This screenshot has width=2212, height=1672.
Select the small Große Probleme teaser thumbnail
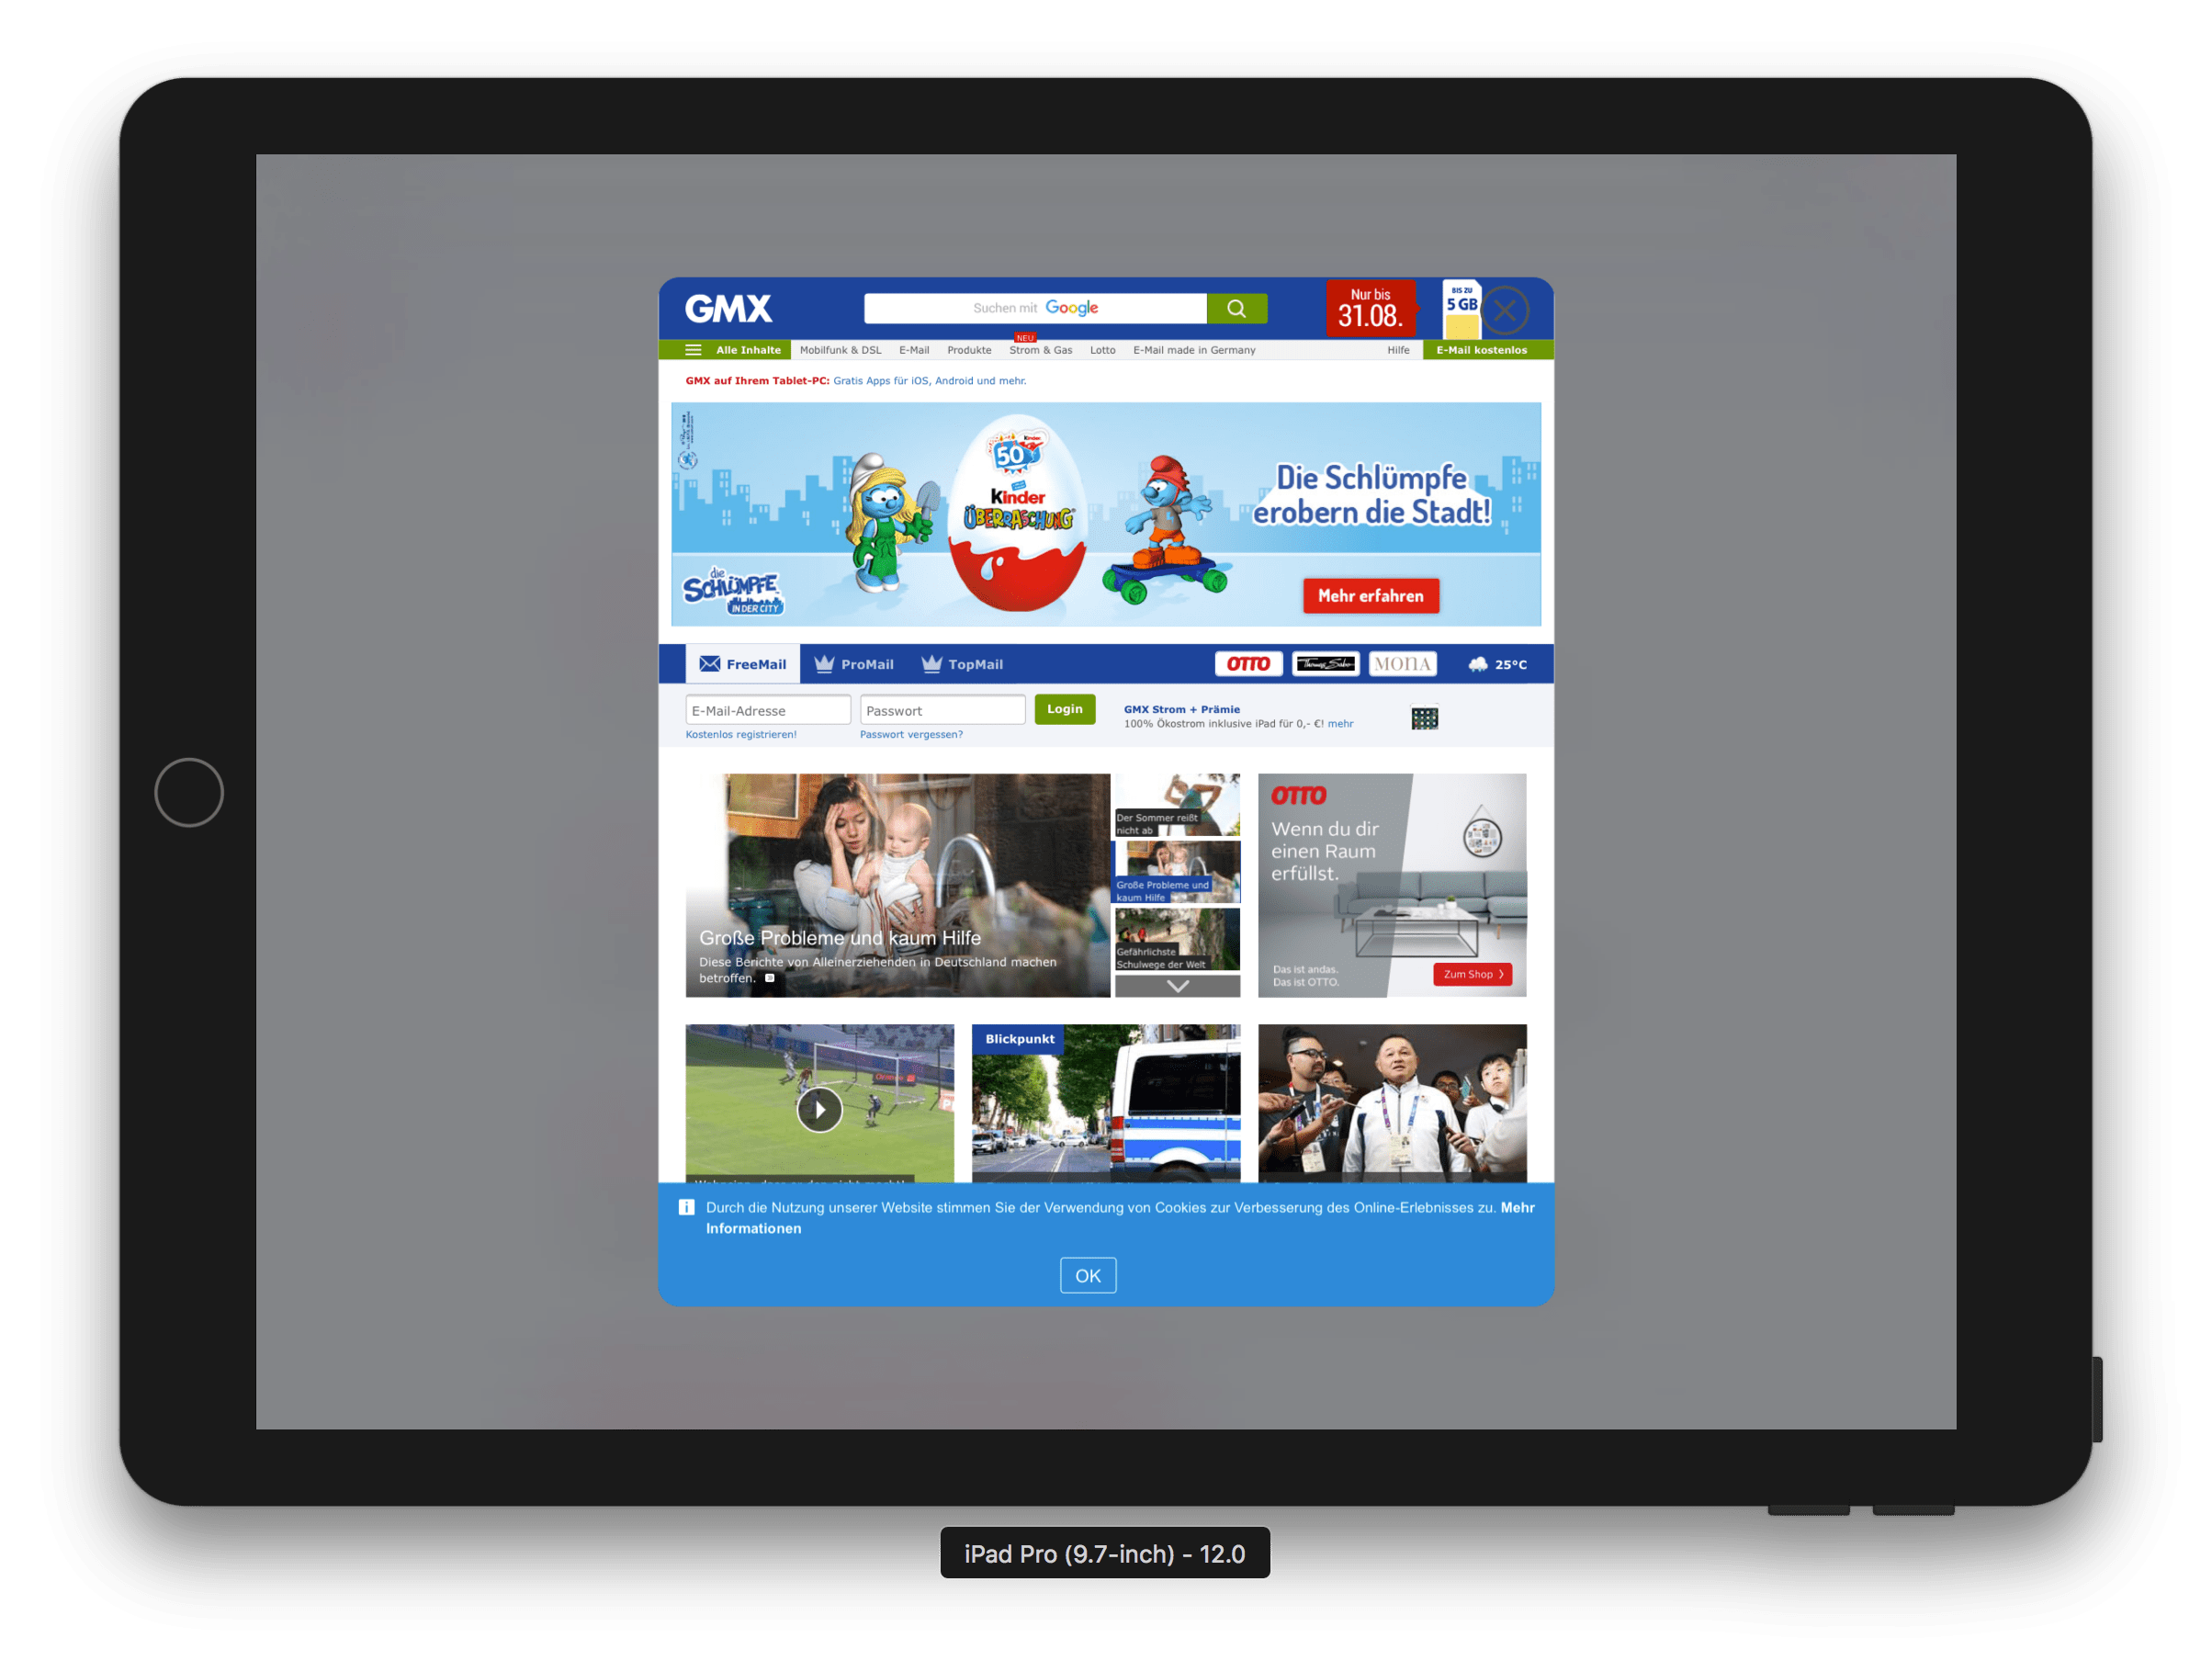point(1178,872)
